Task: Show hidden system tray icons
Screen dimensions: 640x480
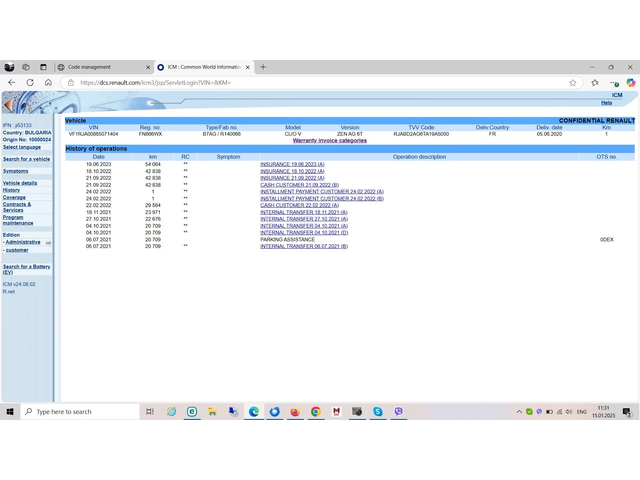Action: 519,411
